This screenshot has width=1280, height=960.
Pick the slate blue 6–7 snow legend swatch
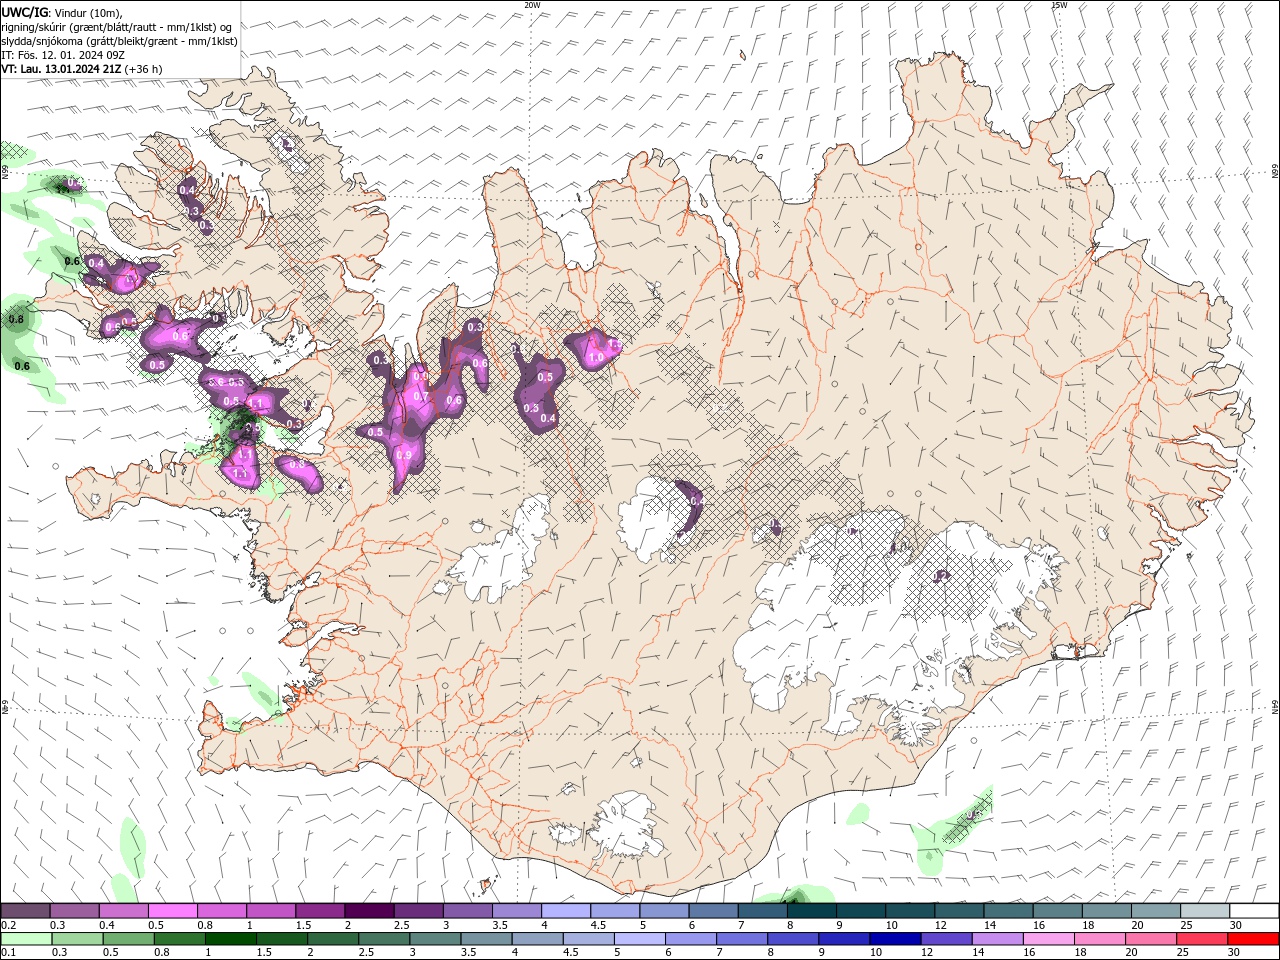coord(714,911)
